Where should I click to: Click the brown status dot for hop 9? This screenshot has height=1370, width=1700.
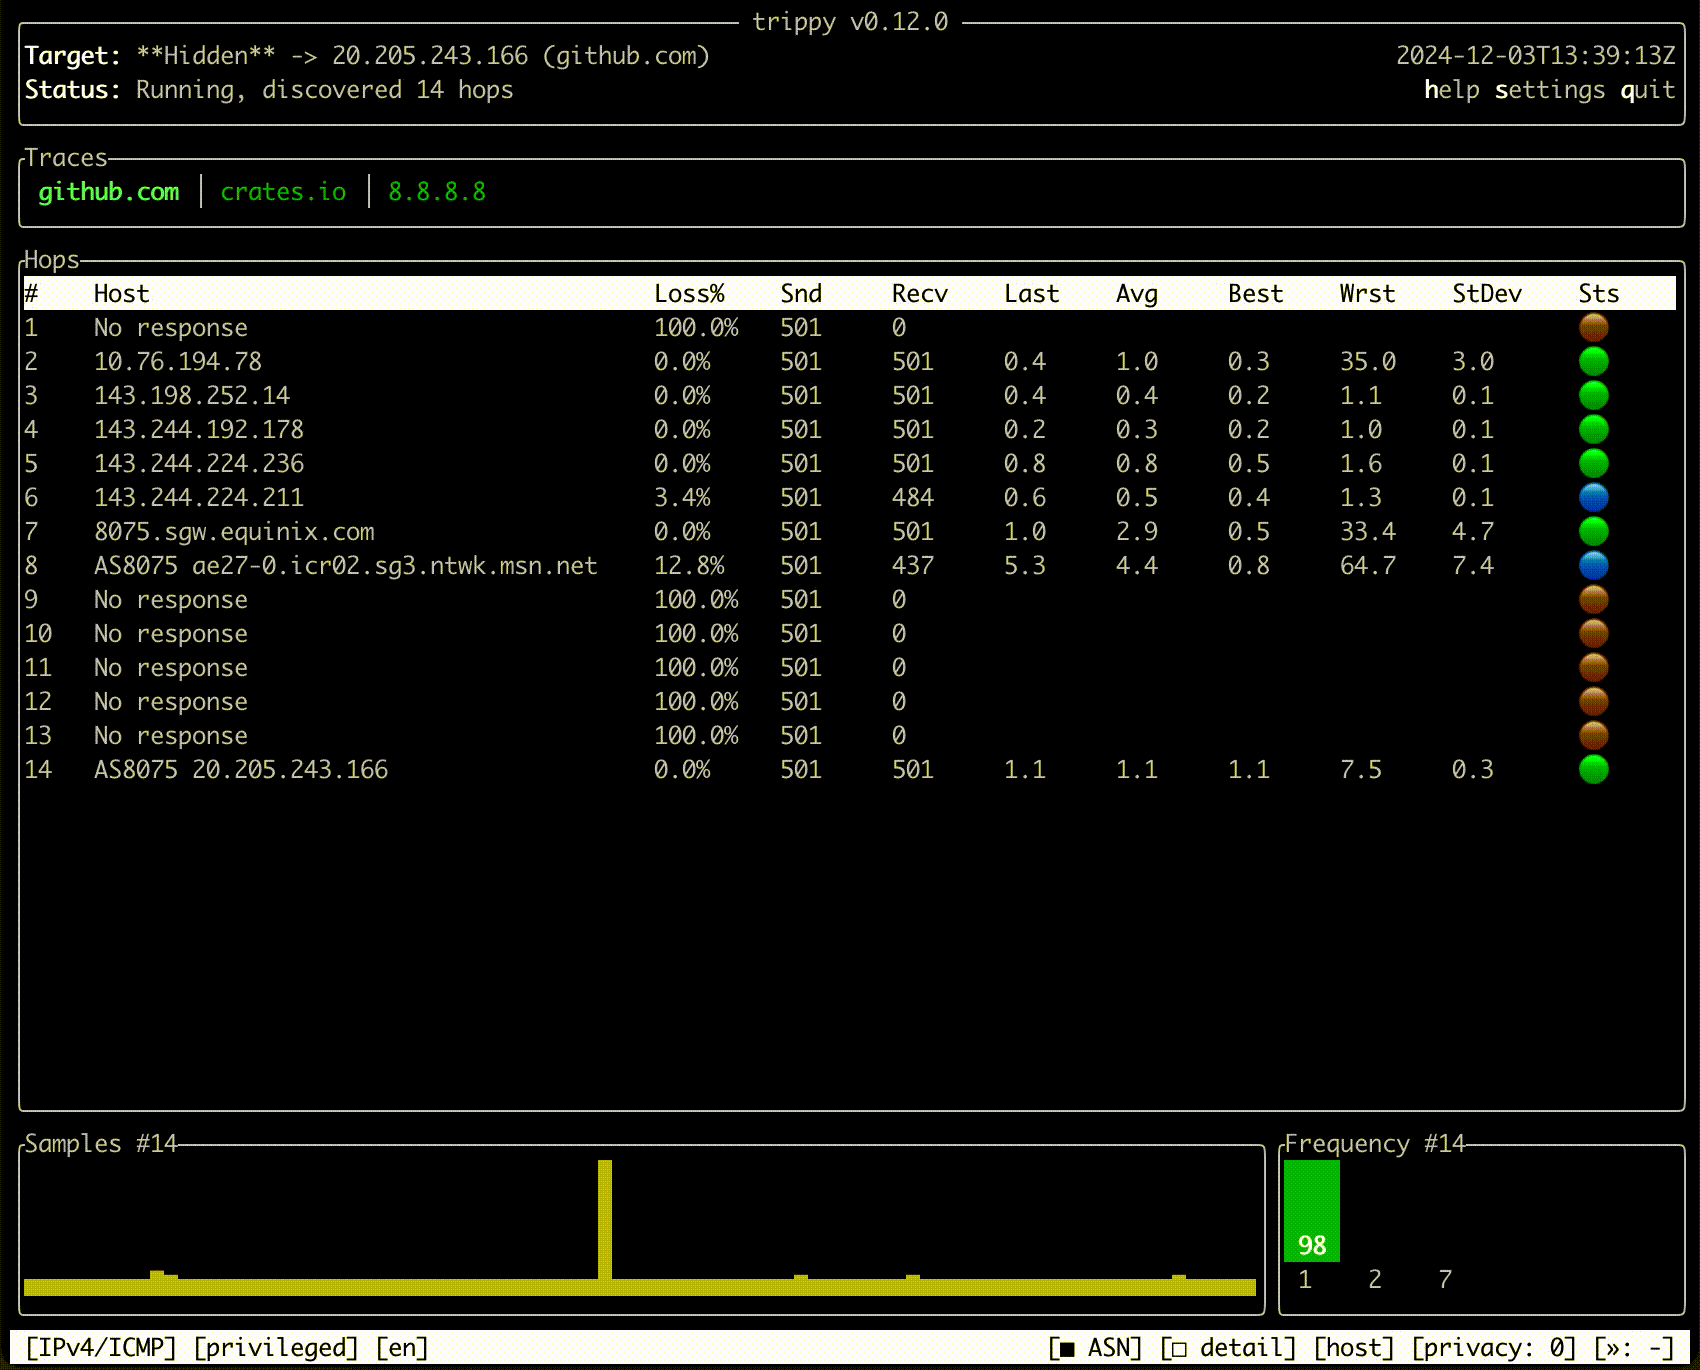click(x=1594, y=599)
